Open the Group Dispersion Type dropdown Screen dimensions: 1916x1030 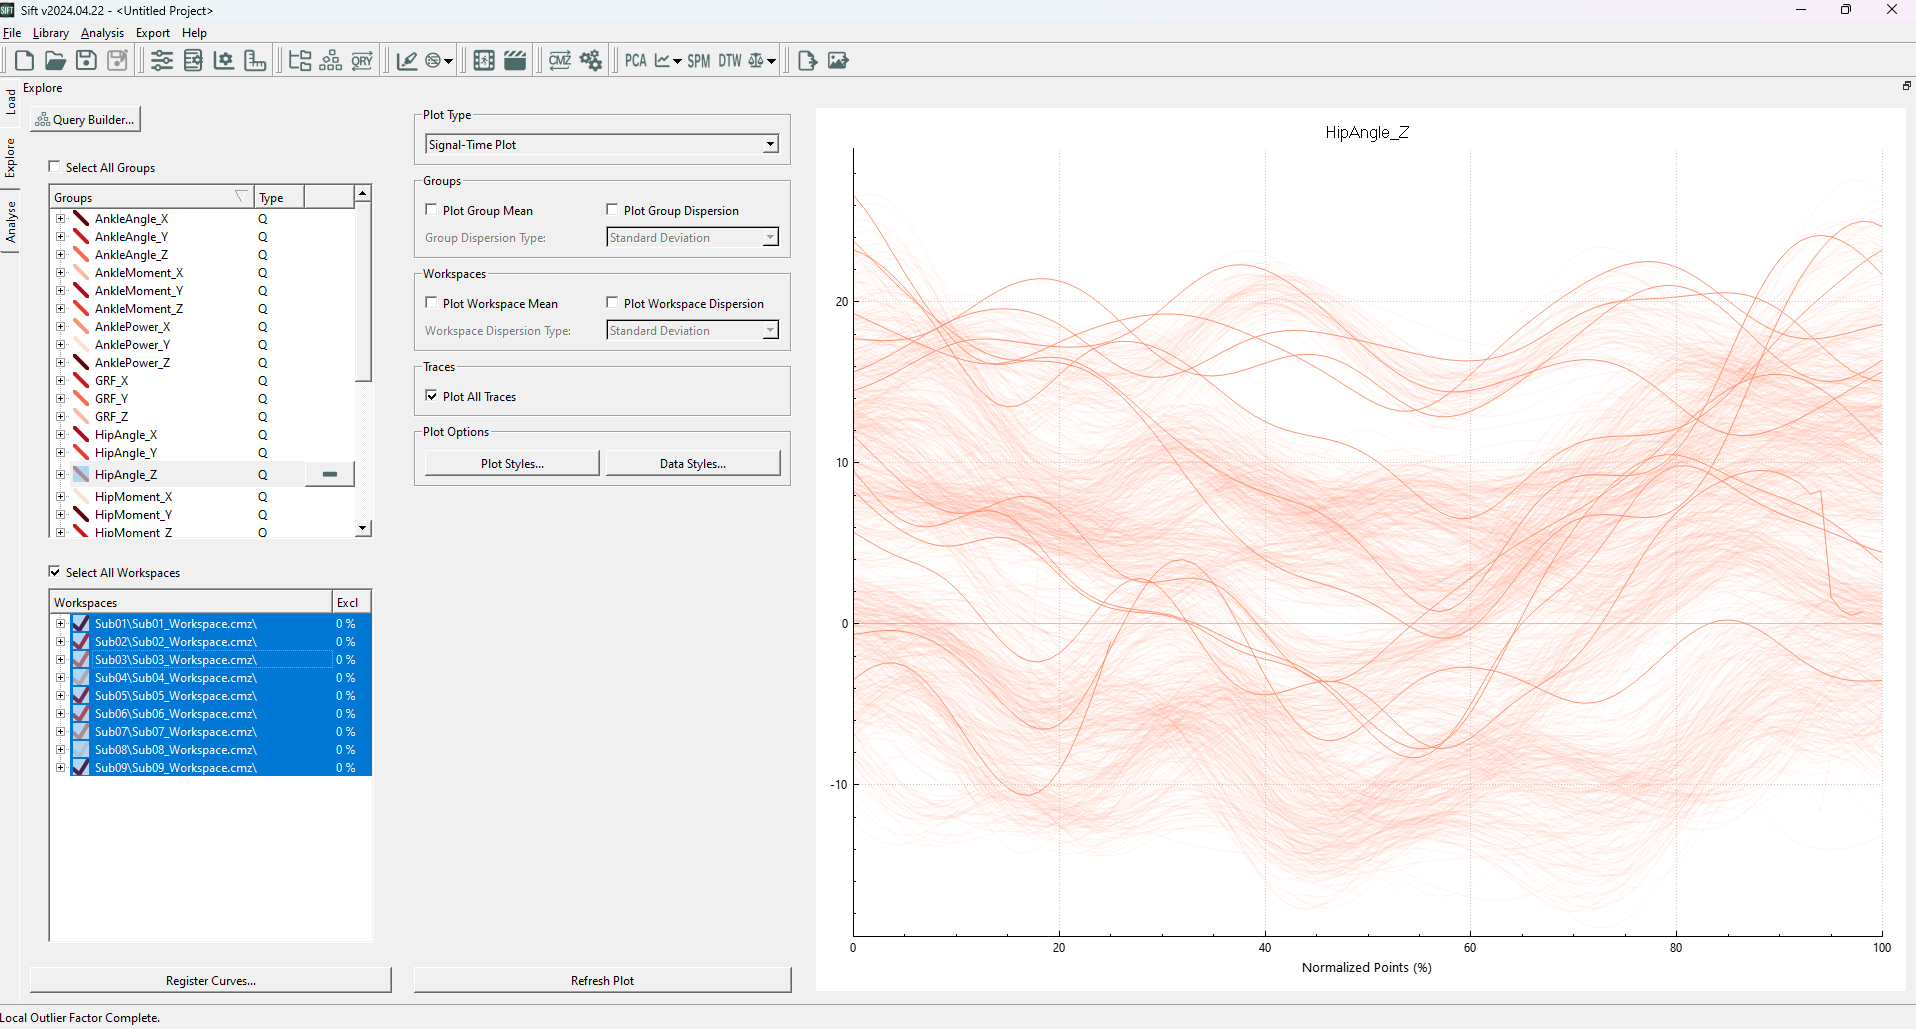[x=692, y=238]
